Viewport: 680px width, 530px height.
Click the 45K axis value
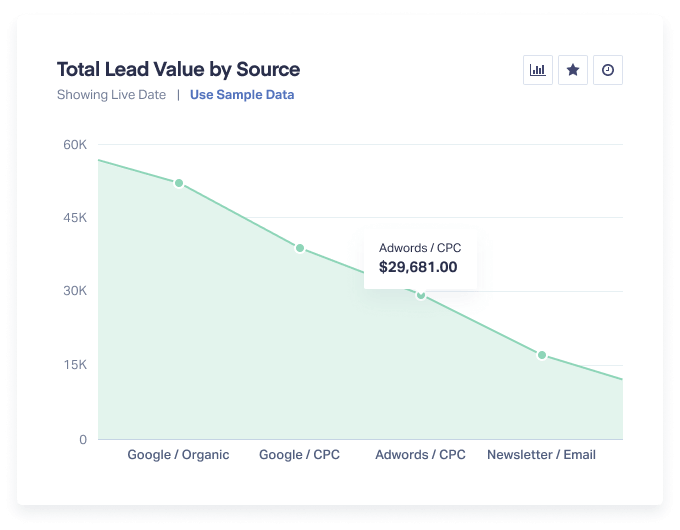pos(75,217)
